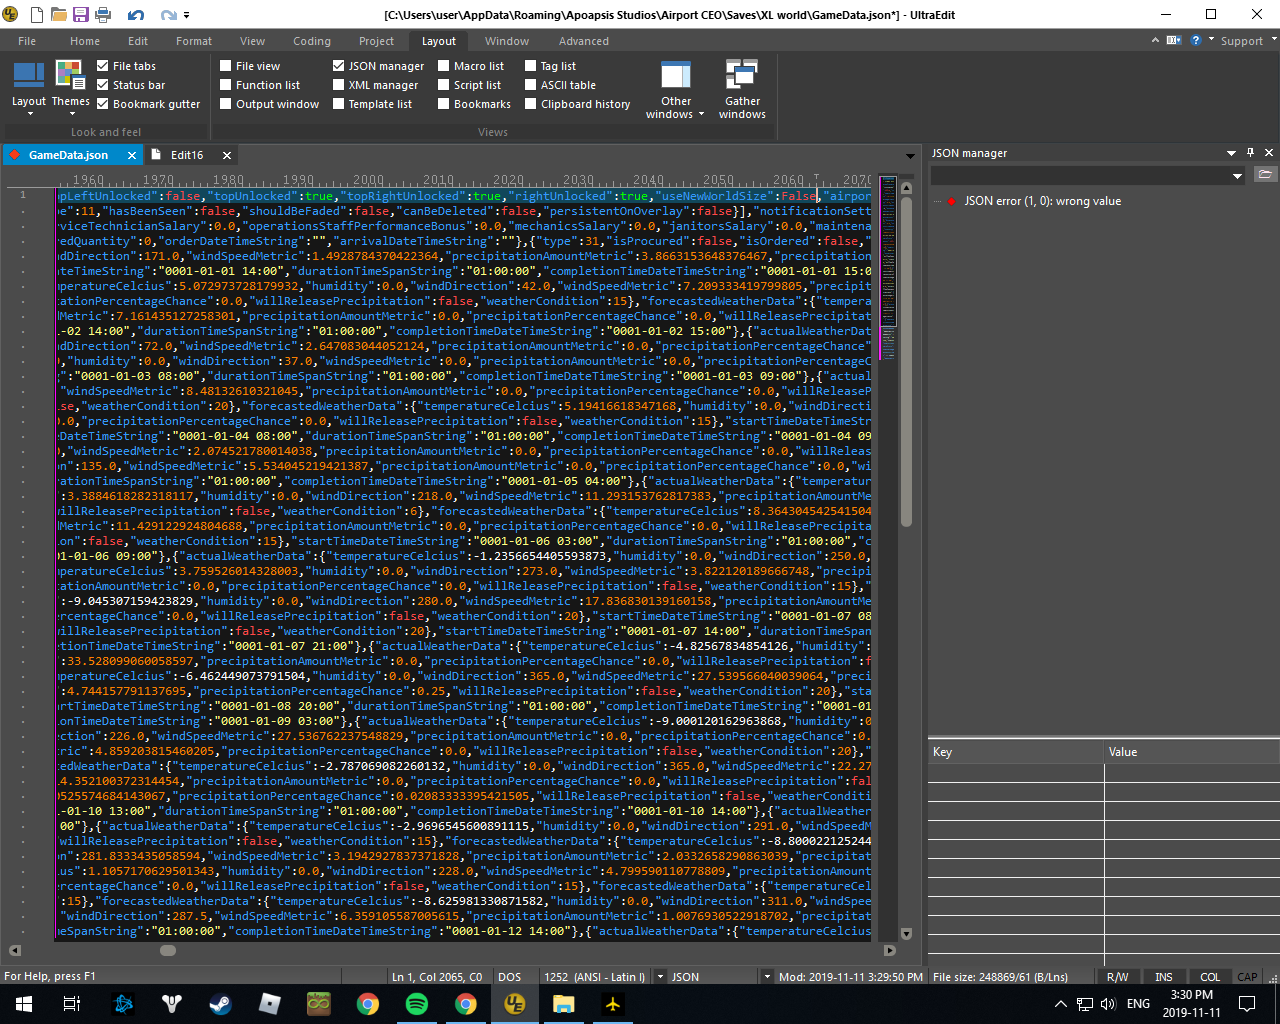The height and width of the screenshot is (1024, 1280).
Task: Click the Save icon in quick access toolbar
Action: 81,15
